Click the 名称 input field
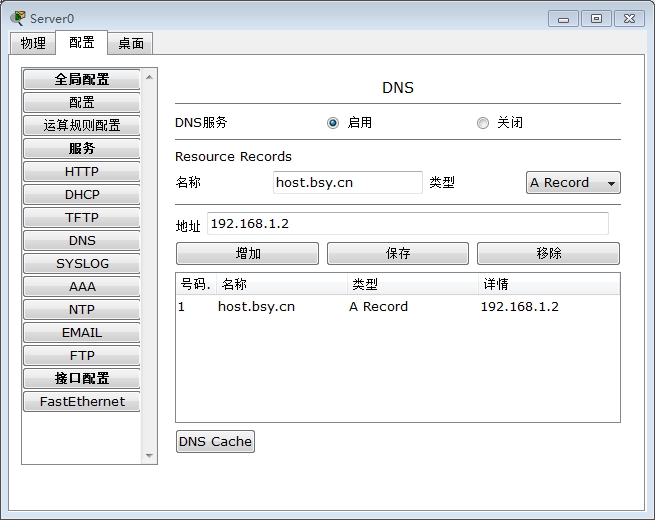Viewport: 655px width, 520px height. (347, 183)
